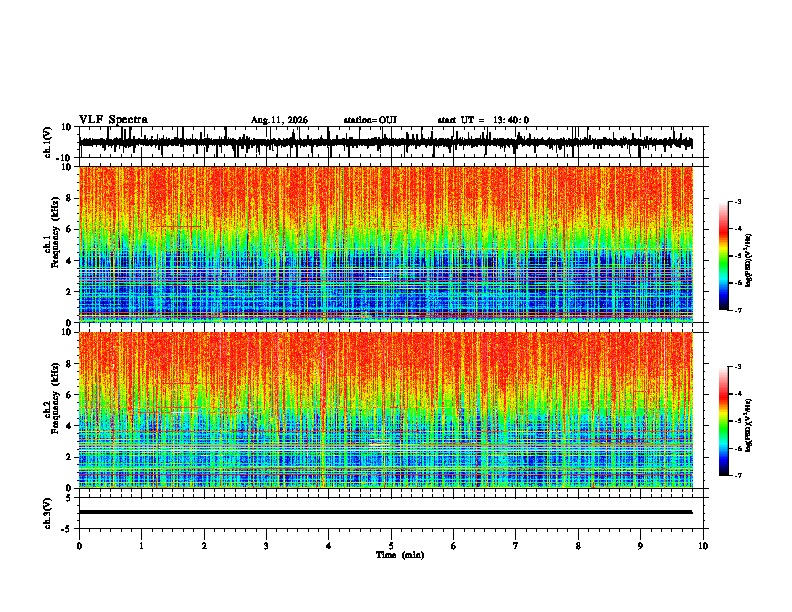Click the "ch.1(V)" waveform axis label
Viewport: 792px width, 612px height.
(48, 142)
